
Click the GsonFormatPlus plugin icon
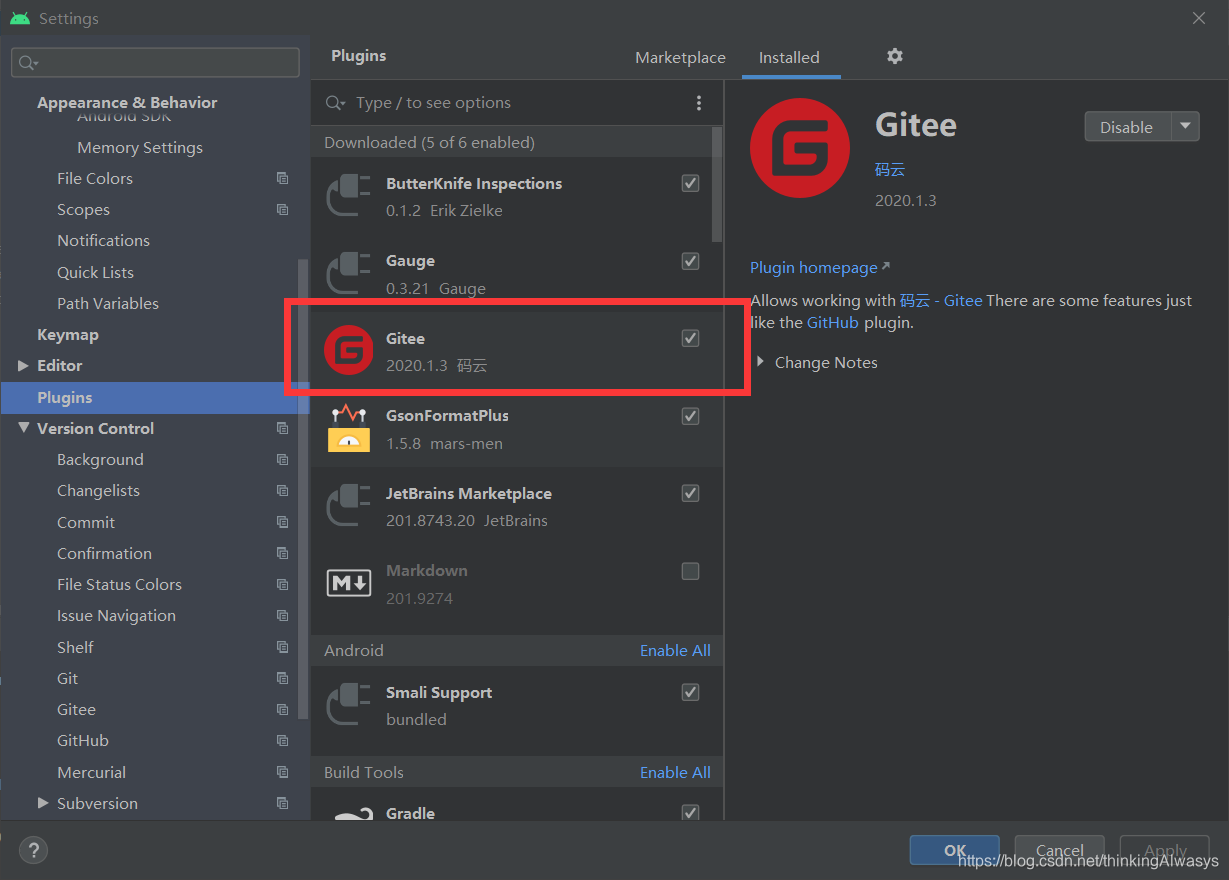349,428
